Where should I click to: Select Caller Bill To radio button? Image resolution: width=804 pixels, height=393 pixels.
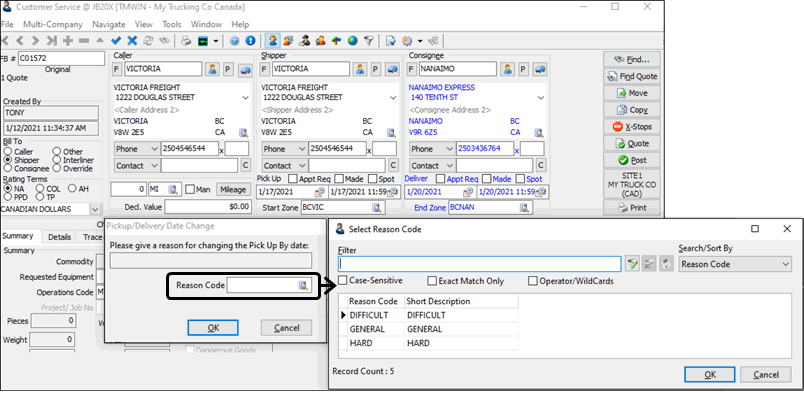coord(8,152)
